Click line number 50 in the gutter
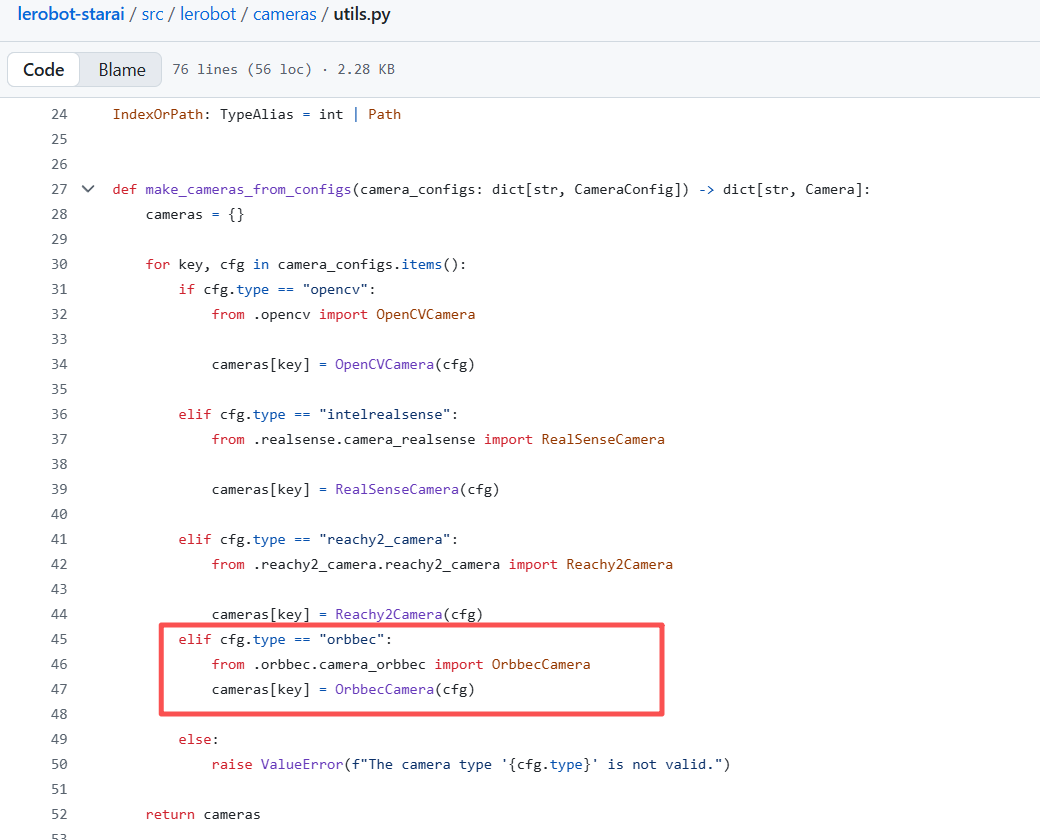This screenshot has width=1040, height=840. point(58,764)
